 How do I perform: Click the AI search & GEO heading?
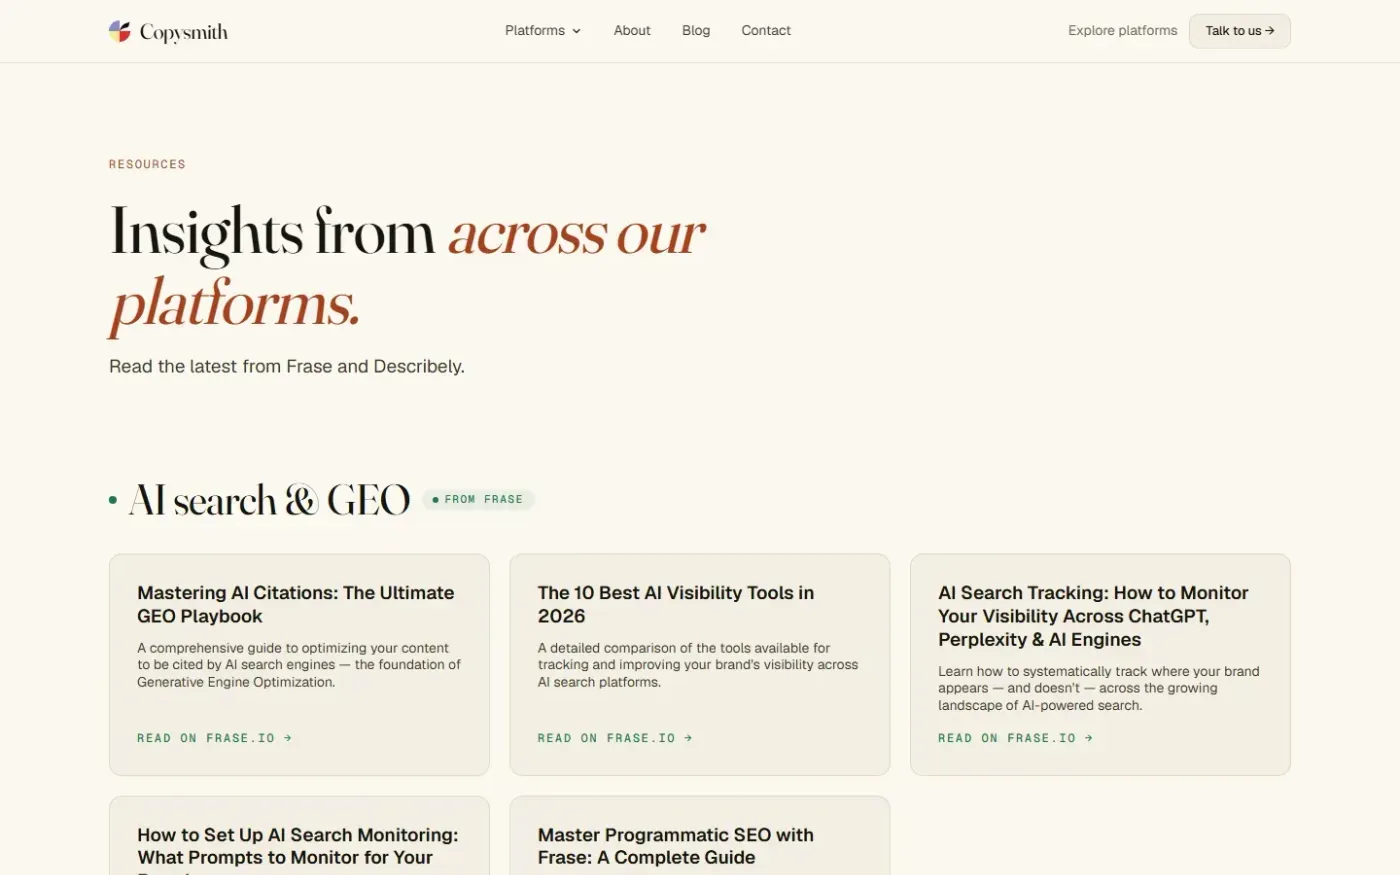270,500
